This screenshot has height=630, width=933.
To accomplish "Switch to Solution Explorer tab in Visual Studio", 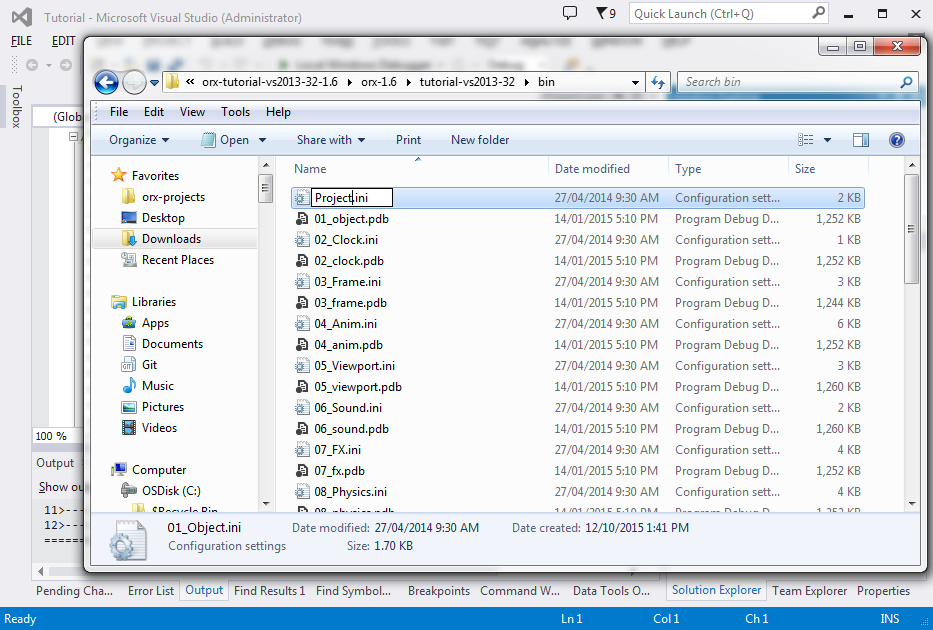I will pos(716,590).
